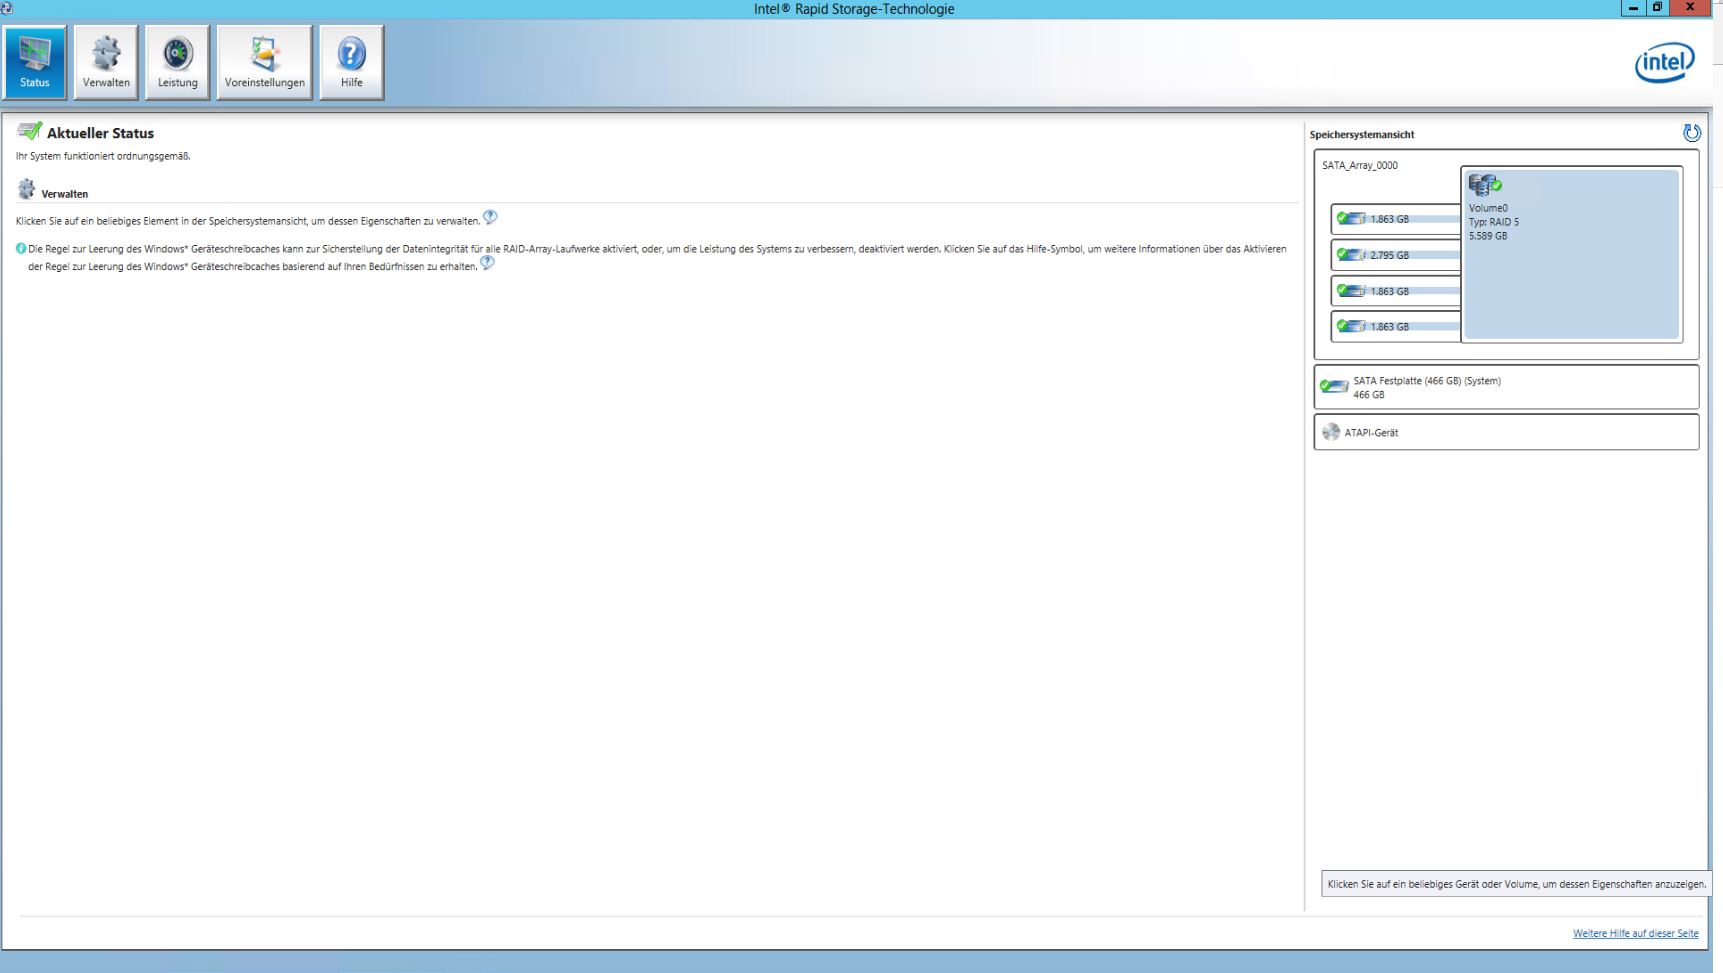Click SATA_Array_0000 label
1723x973 pixels.
[x=1360, y=166]
